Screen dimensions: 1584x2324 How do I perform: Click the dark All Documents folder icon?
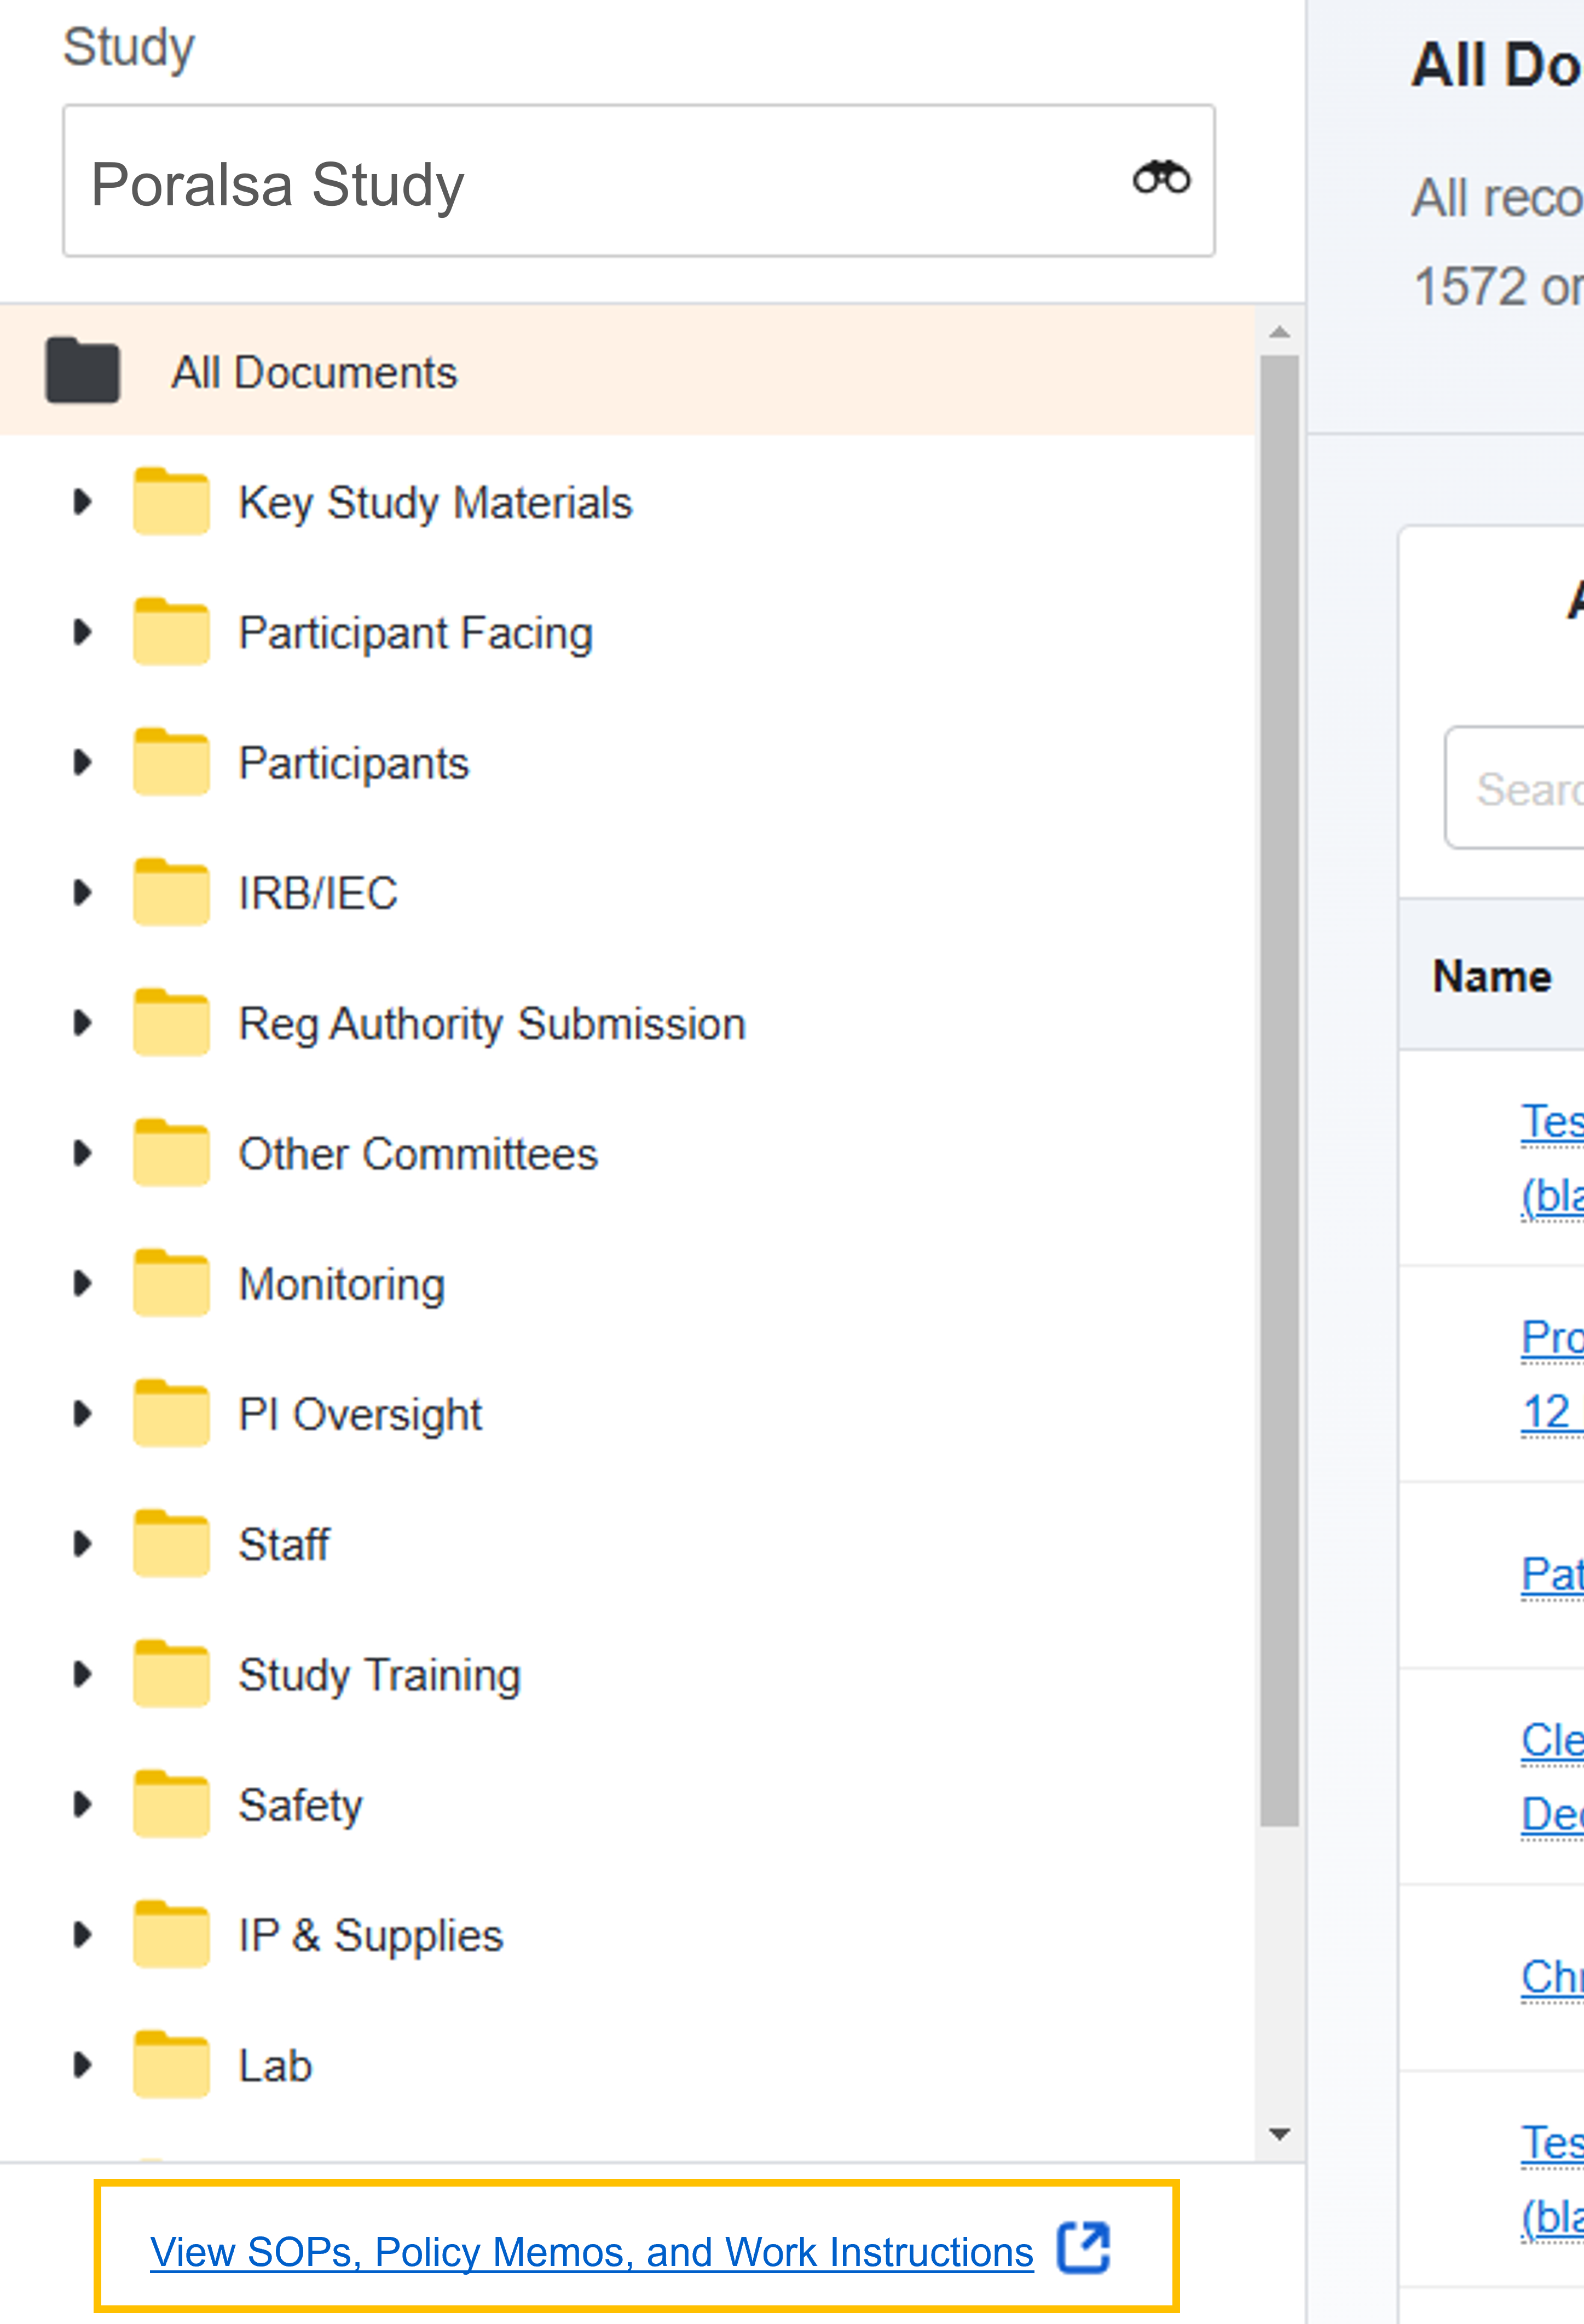[x=83, y=371]
